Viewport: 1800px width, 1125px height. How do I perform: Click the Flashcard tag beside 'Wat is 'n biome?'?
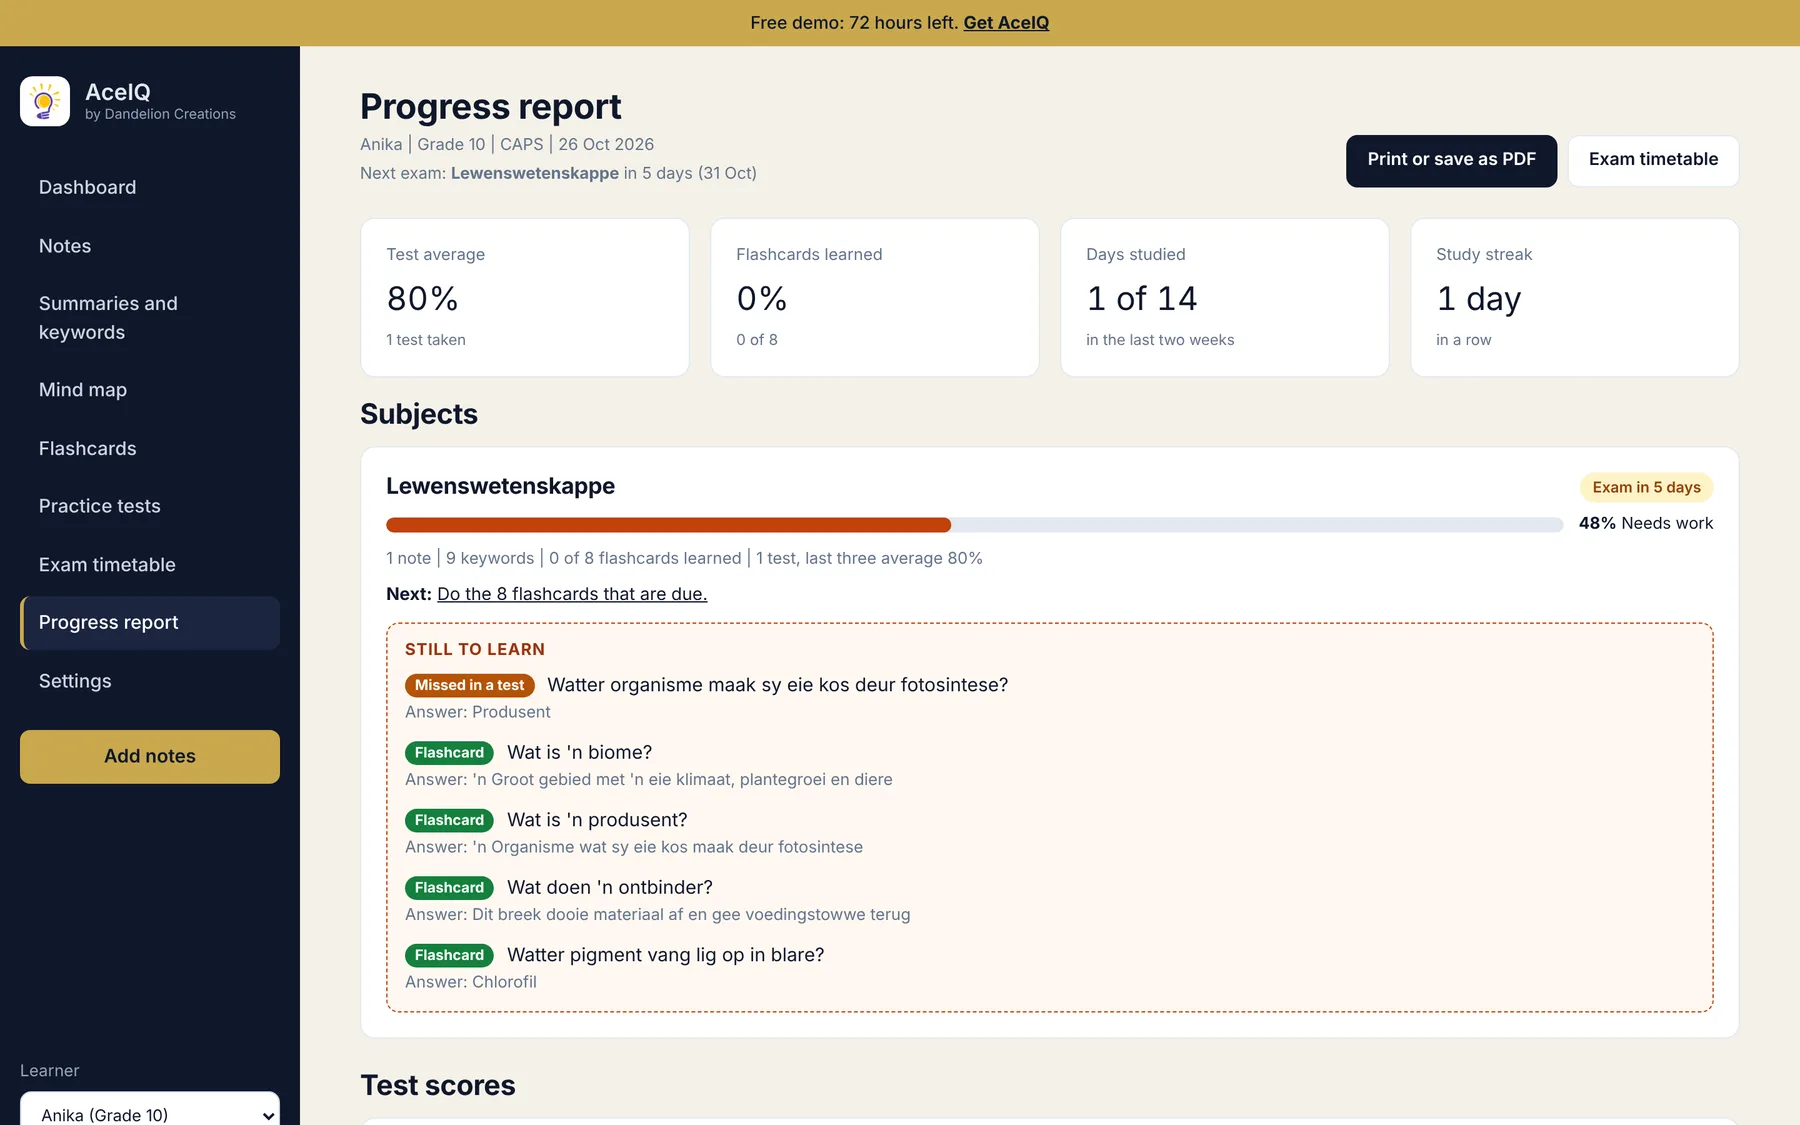pos(449,753)
